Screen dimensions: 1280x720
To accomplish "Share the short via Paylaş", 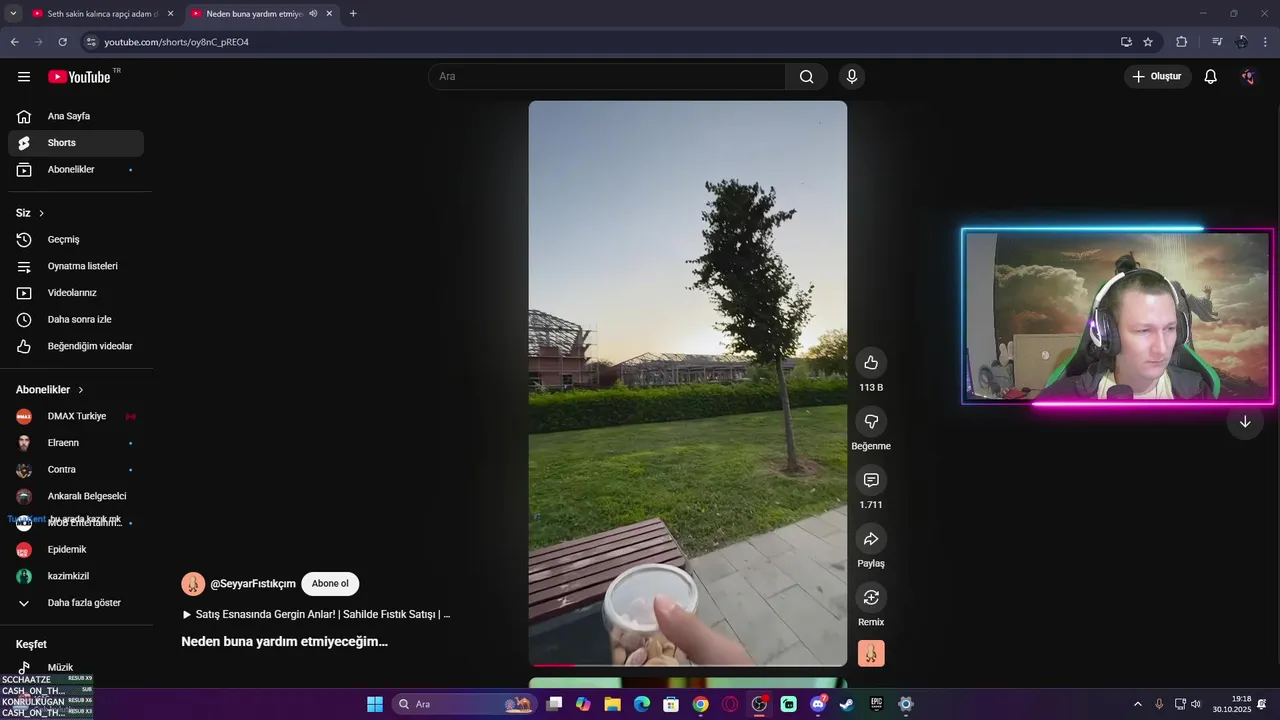I will coord(871,539).
